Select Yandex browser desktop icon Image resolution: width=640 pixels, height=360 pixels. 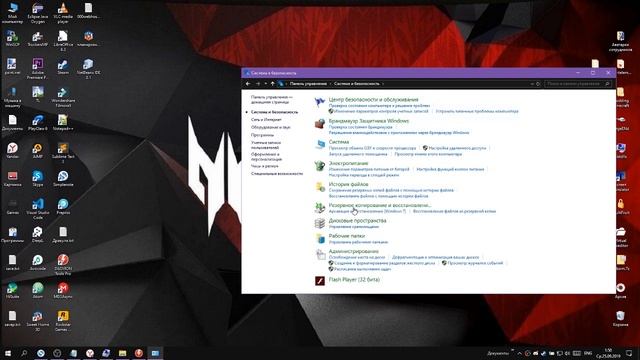(12, 150)
